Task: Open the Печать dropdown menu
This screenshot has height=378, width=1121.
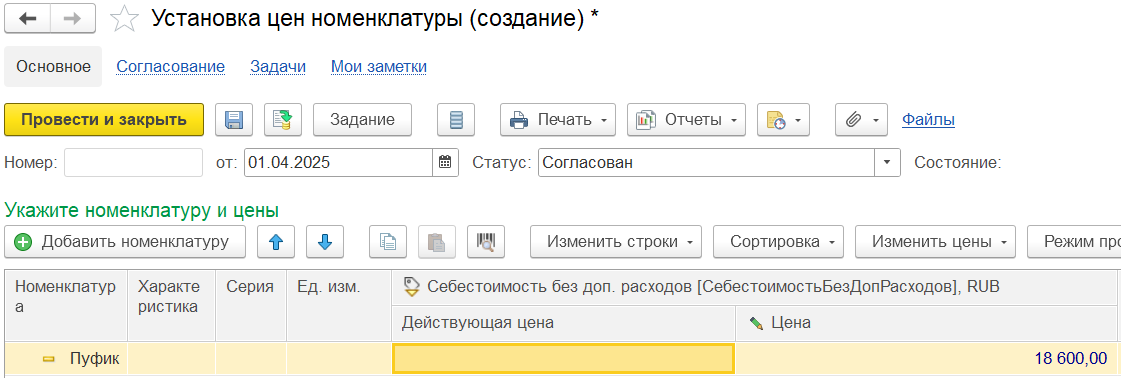Action: click(558, 120)
